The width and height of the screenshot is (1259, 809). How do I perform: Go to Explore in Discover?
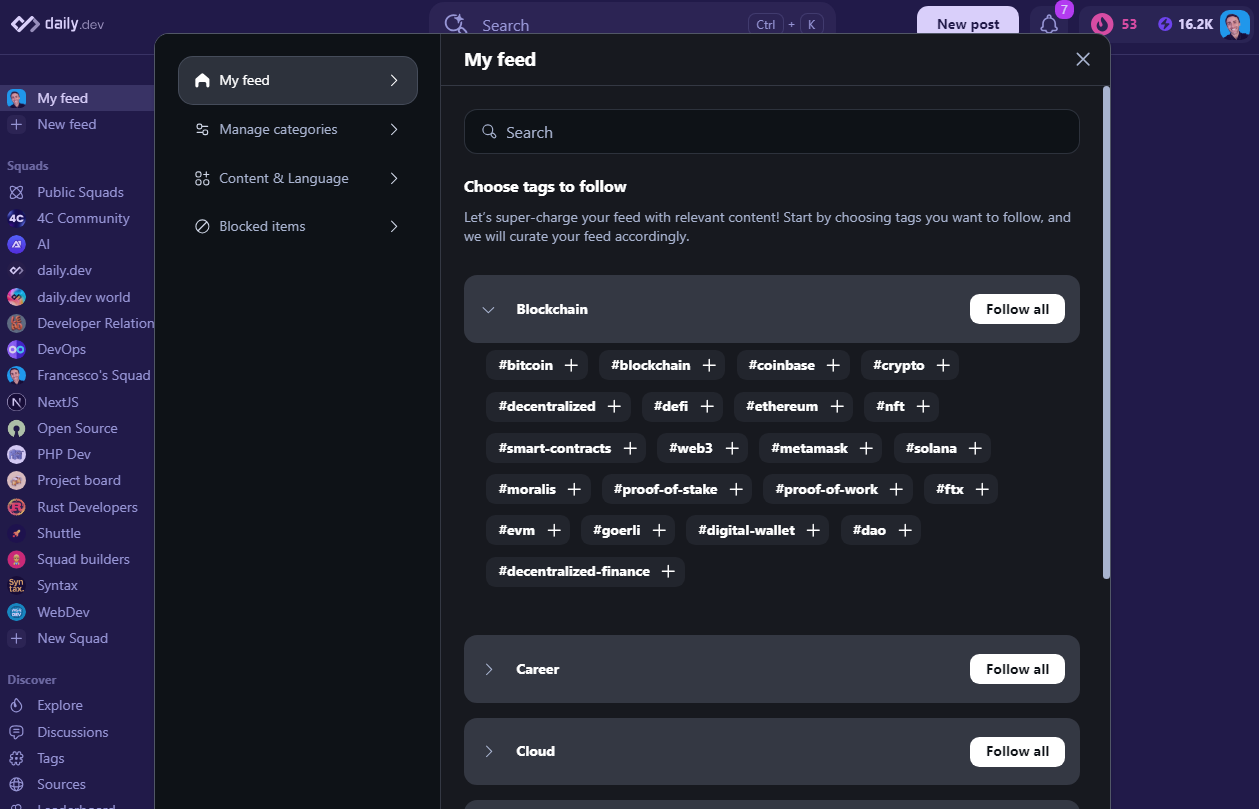coord(77,705)
